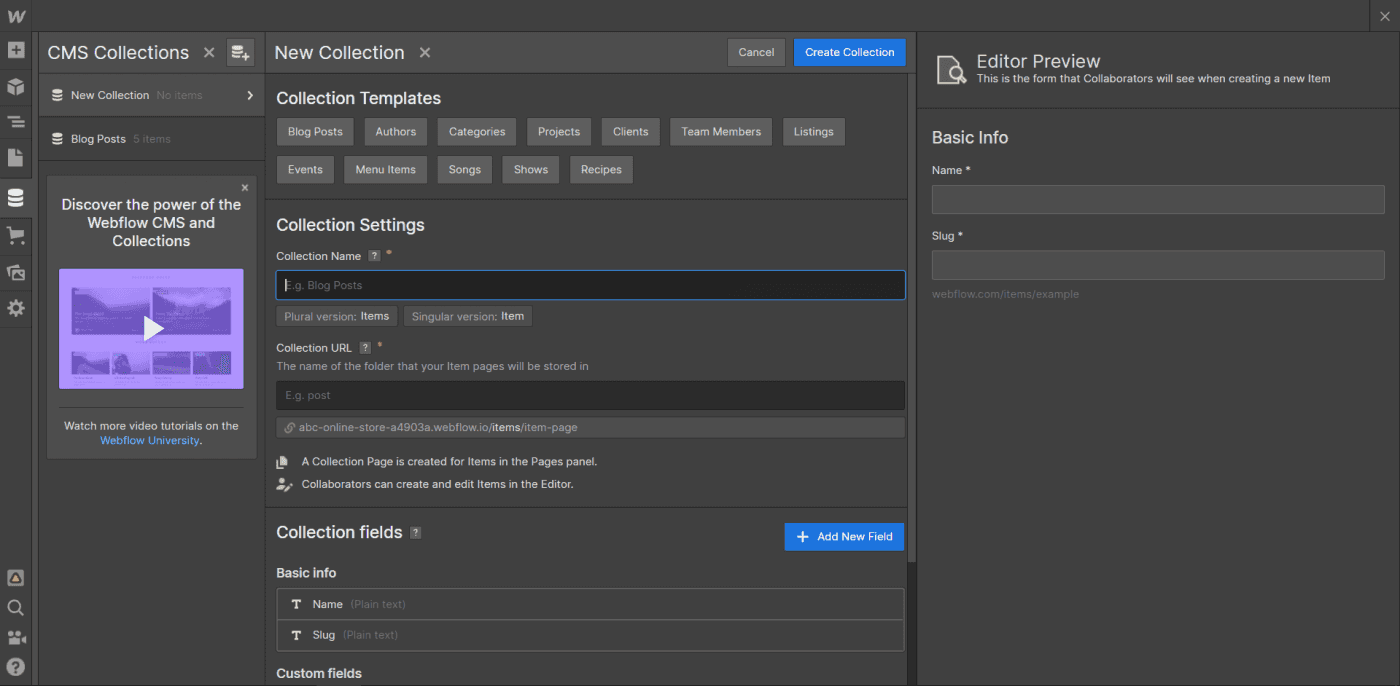Screen dimensions: 1400x686
Task: Click help icon next to Collection Name
Action: [x=374, y=256]
